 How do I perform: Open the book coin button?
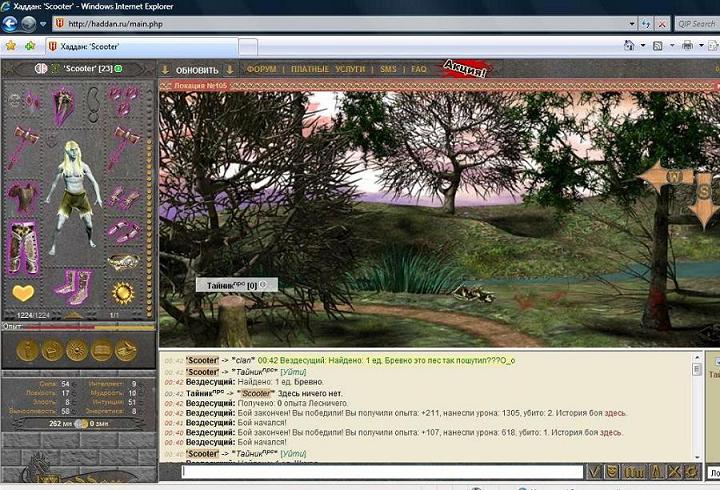tap(101, 351)
